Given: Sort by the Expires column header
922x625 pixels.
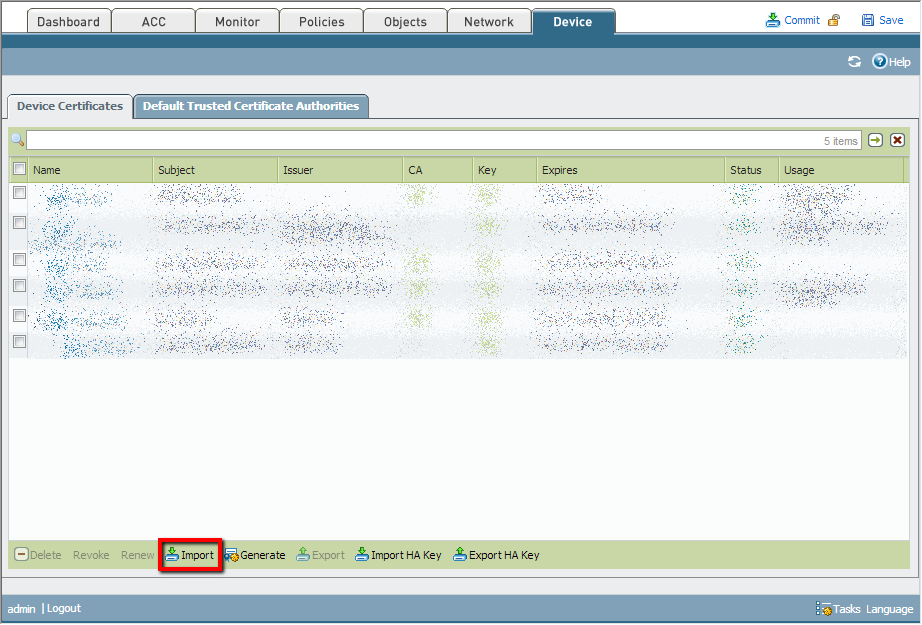Looking at the screenshot, I should (630, 170).
